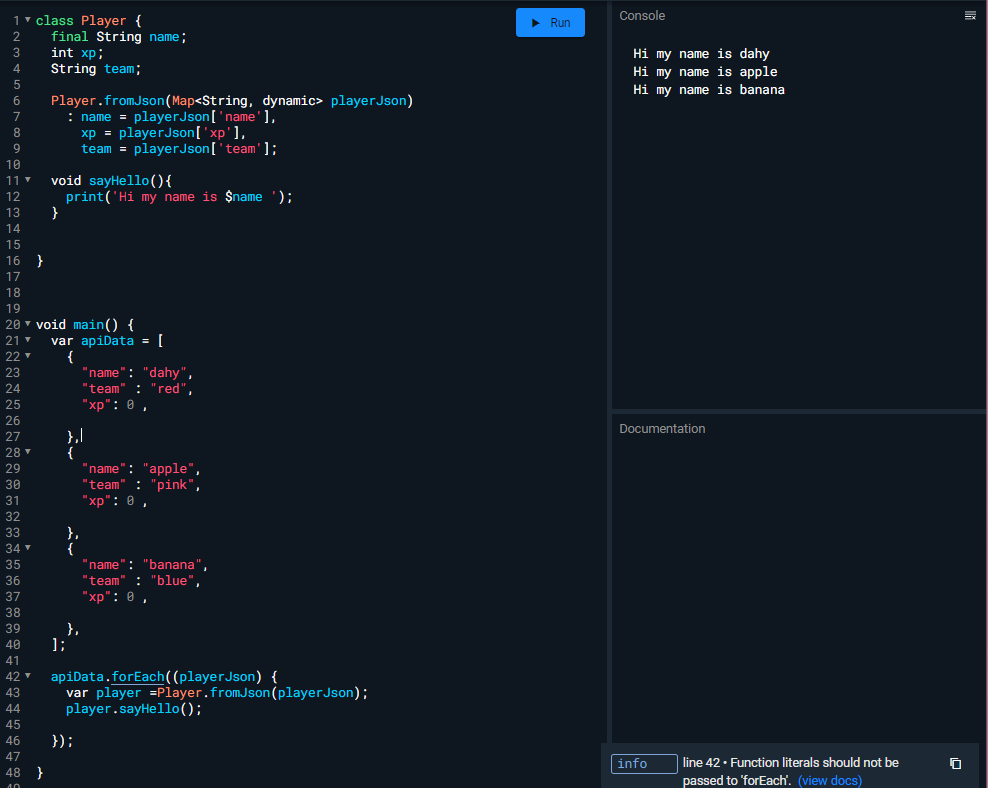Click console output 'Hi my name is apple'
Screen dimensions: 988x788
point(704,72)
